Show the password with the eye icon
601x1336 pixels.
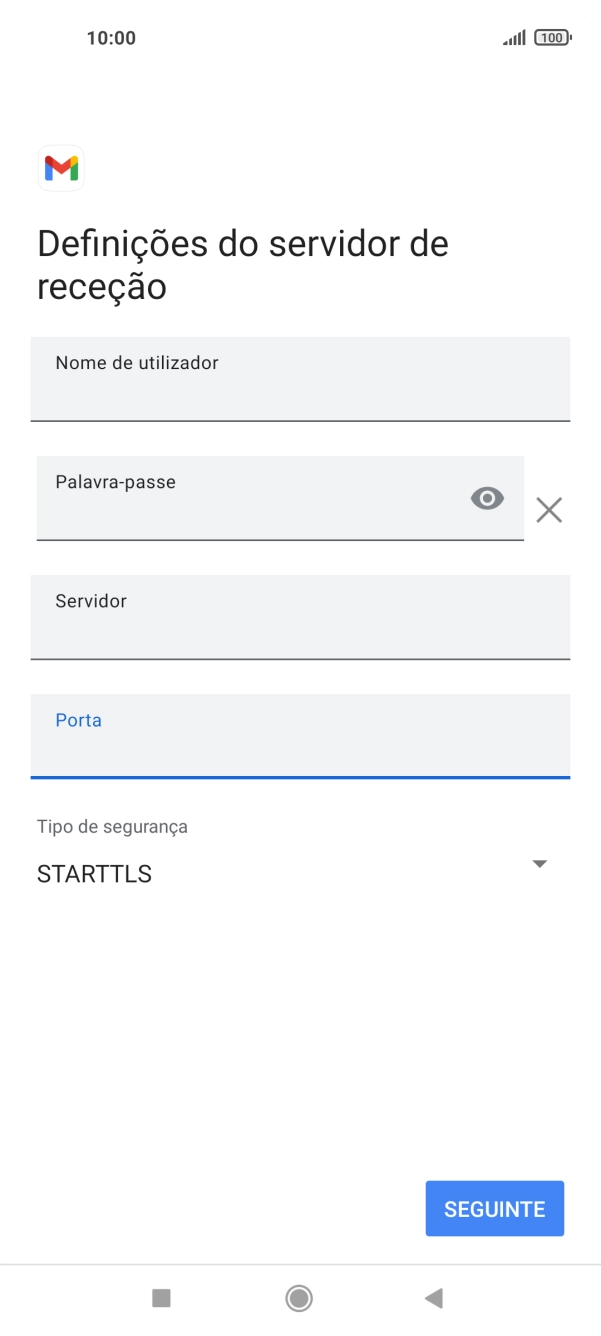(x=487, y=497)
